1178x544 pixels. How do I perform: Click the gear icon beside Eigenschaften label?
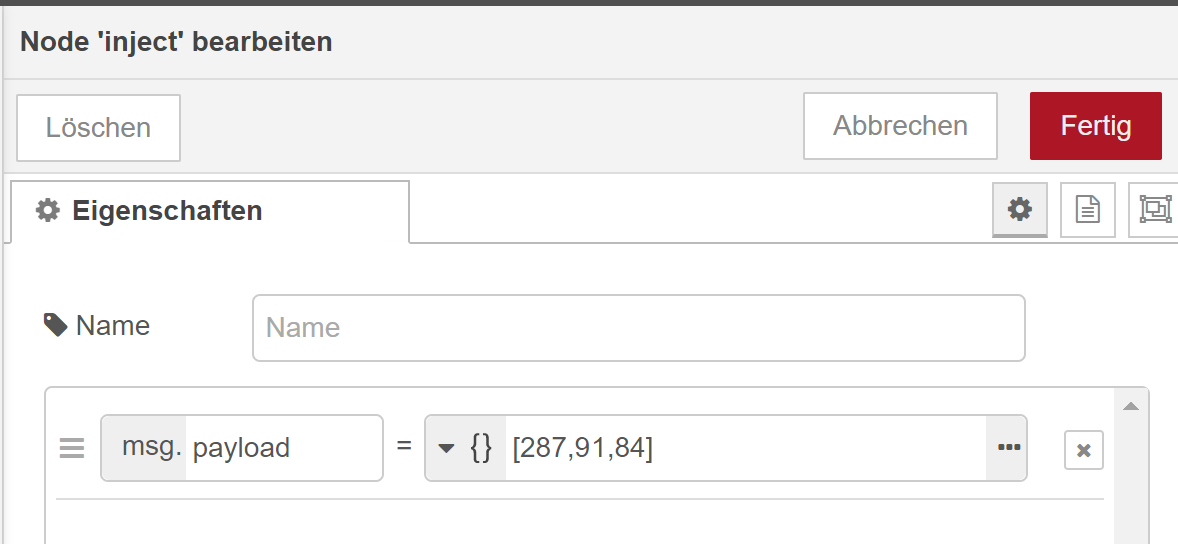(x=46, y=211)
